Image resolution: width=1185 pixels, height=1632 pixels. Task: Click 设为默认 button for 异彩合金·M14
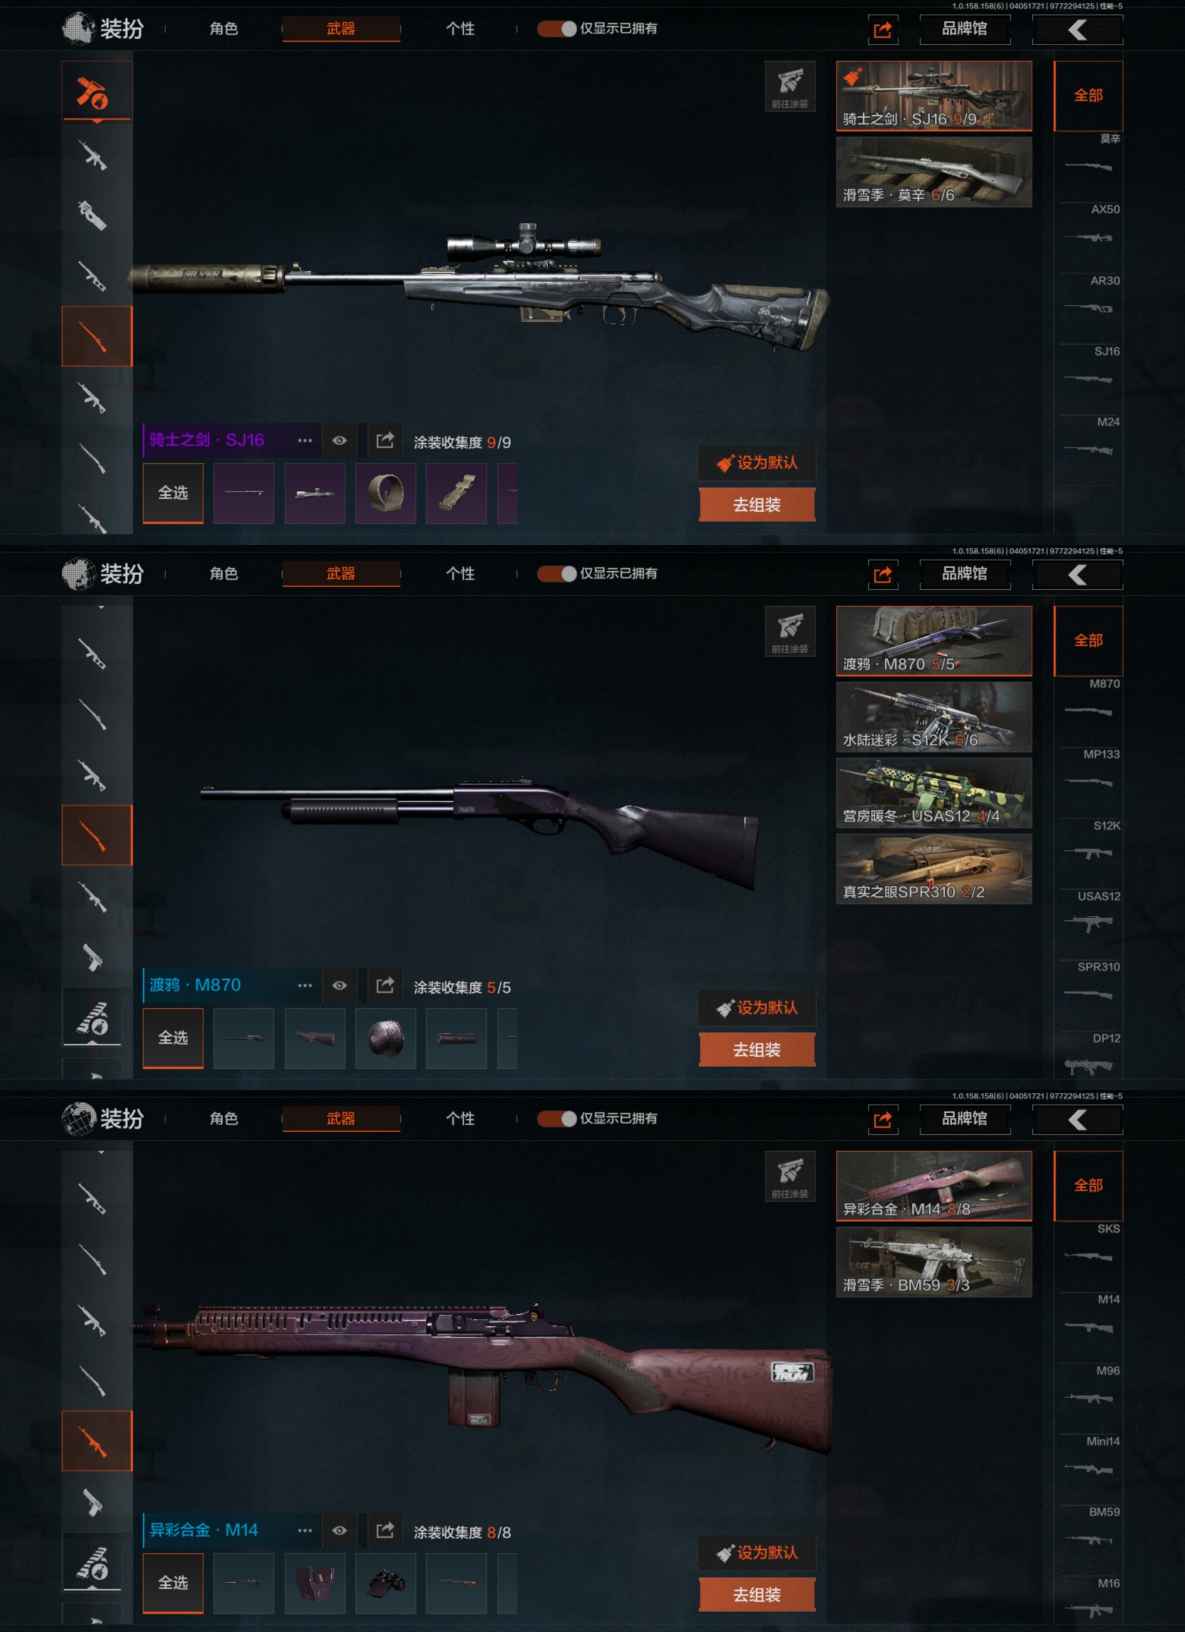[x=757, y=1552]
